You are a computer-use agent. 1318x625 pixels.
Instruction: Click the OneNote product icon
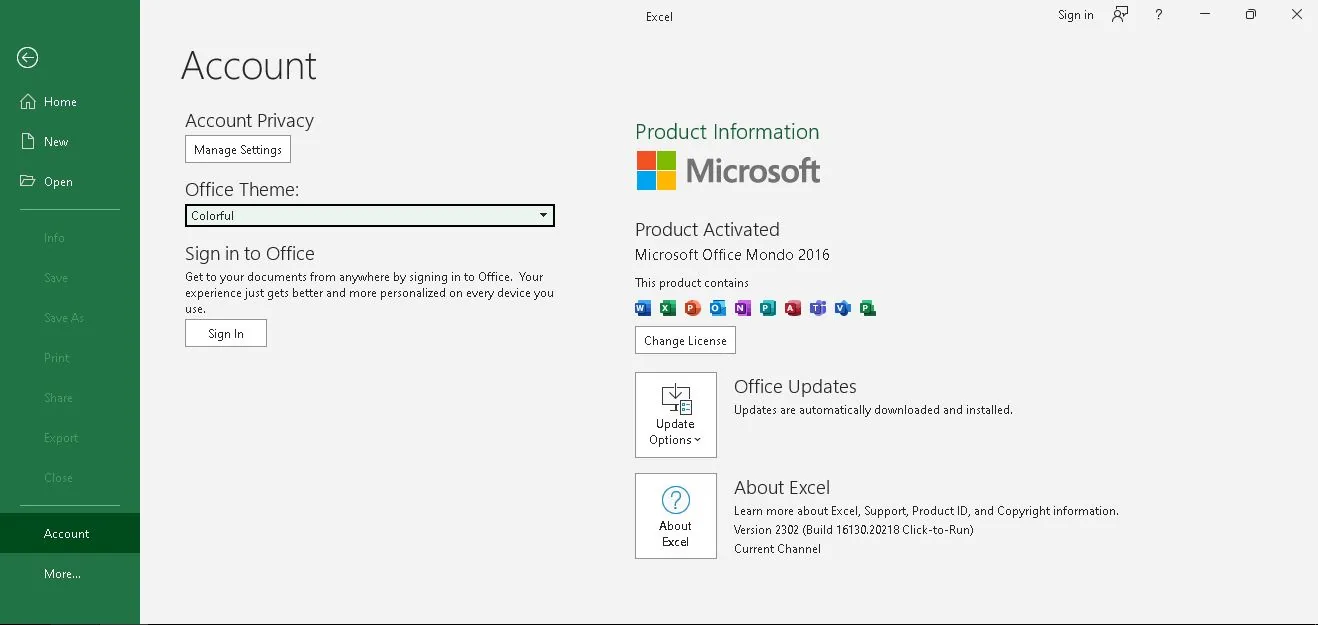pos(743,308)
